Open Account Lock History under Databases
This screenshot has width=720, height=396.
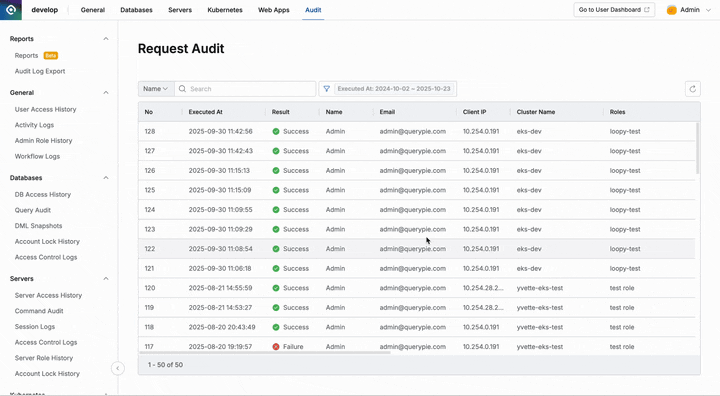(x=47, y=241)
